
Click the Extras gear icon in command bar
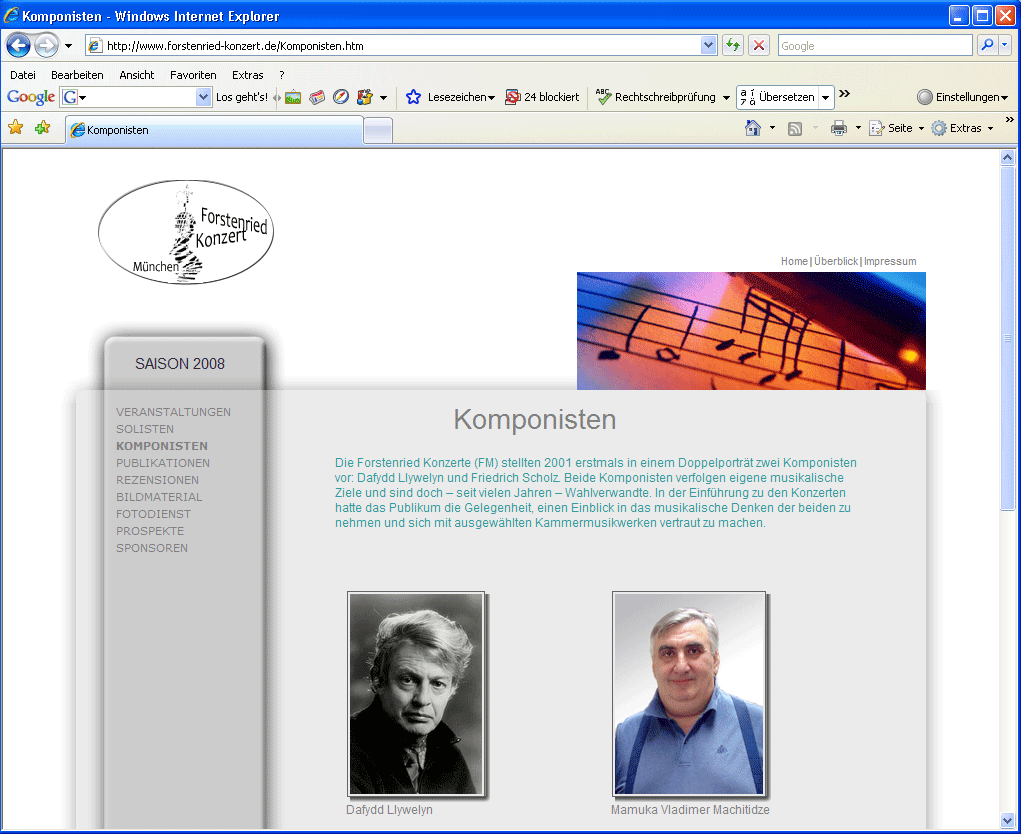click(939, 128)
